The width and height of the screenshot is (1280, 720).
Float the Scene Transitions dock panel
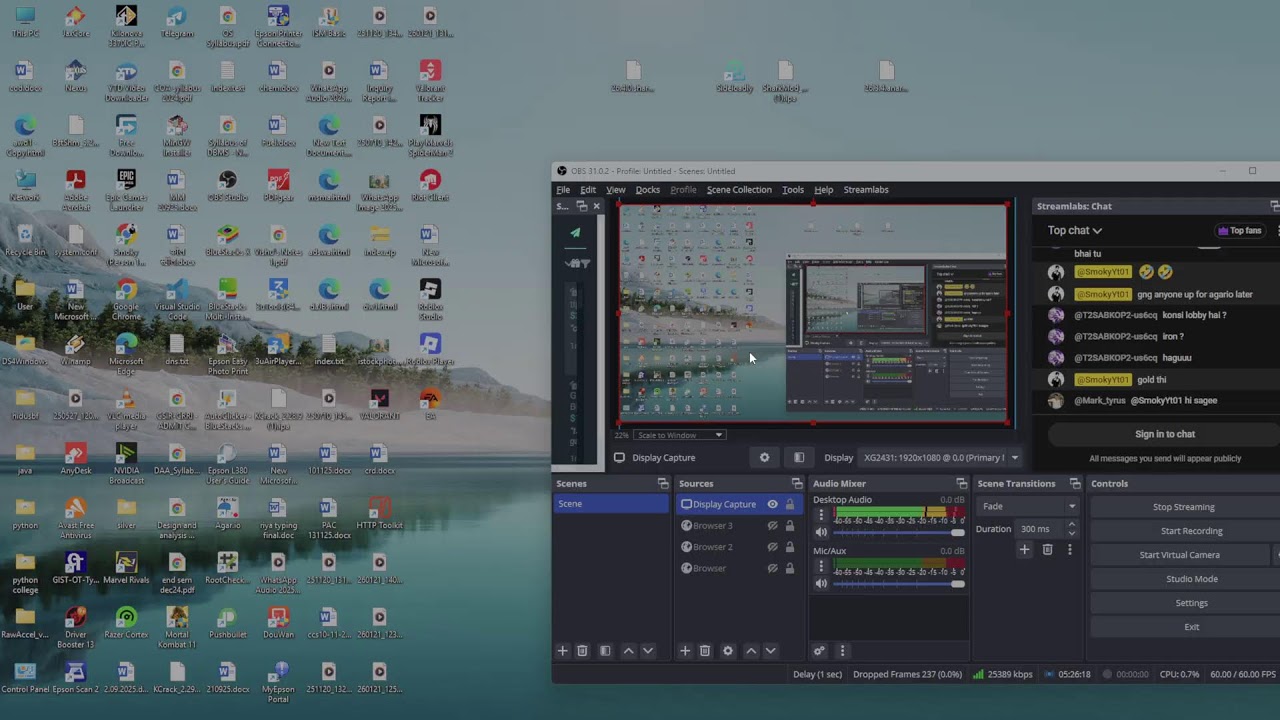[x=1075, y=484]
